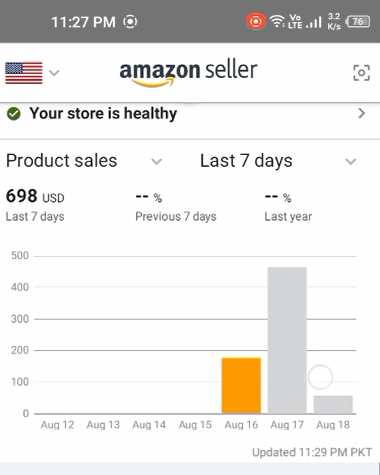The image size is (380, 475).
Task: Open the Last 7 days range dropdown
Action: click(278, 161)
